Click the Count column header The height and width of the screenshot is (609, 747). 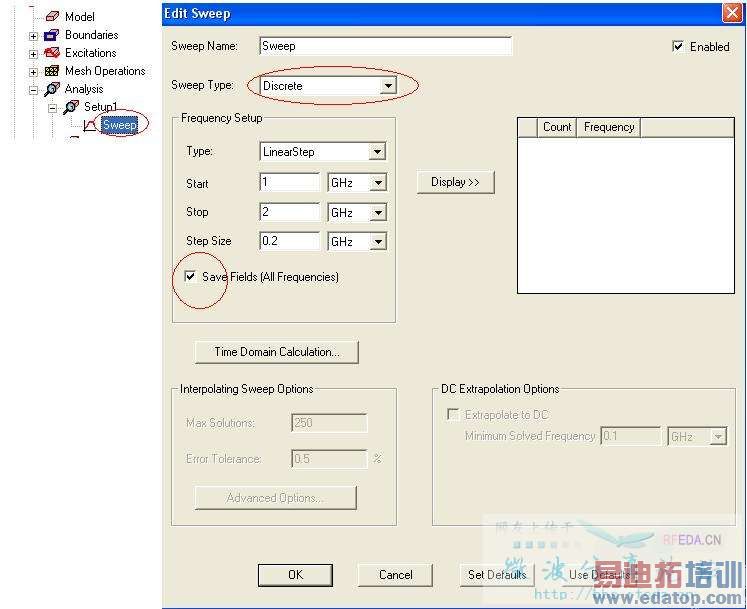click(557, 127)
